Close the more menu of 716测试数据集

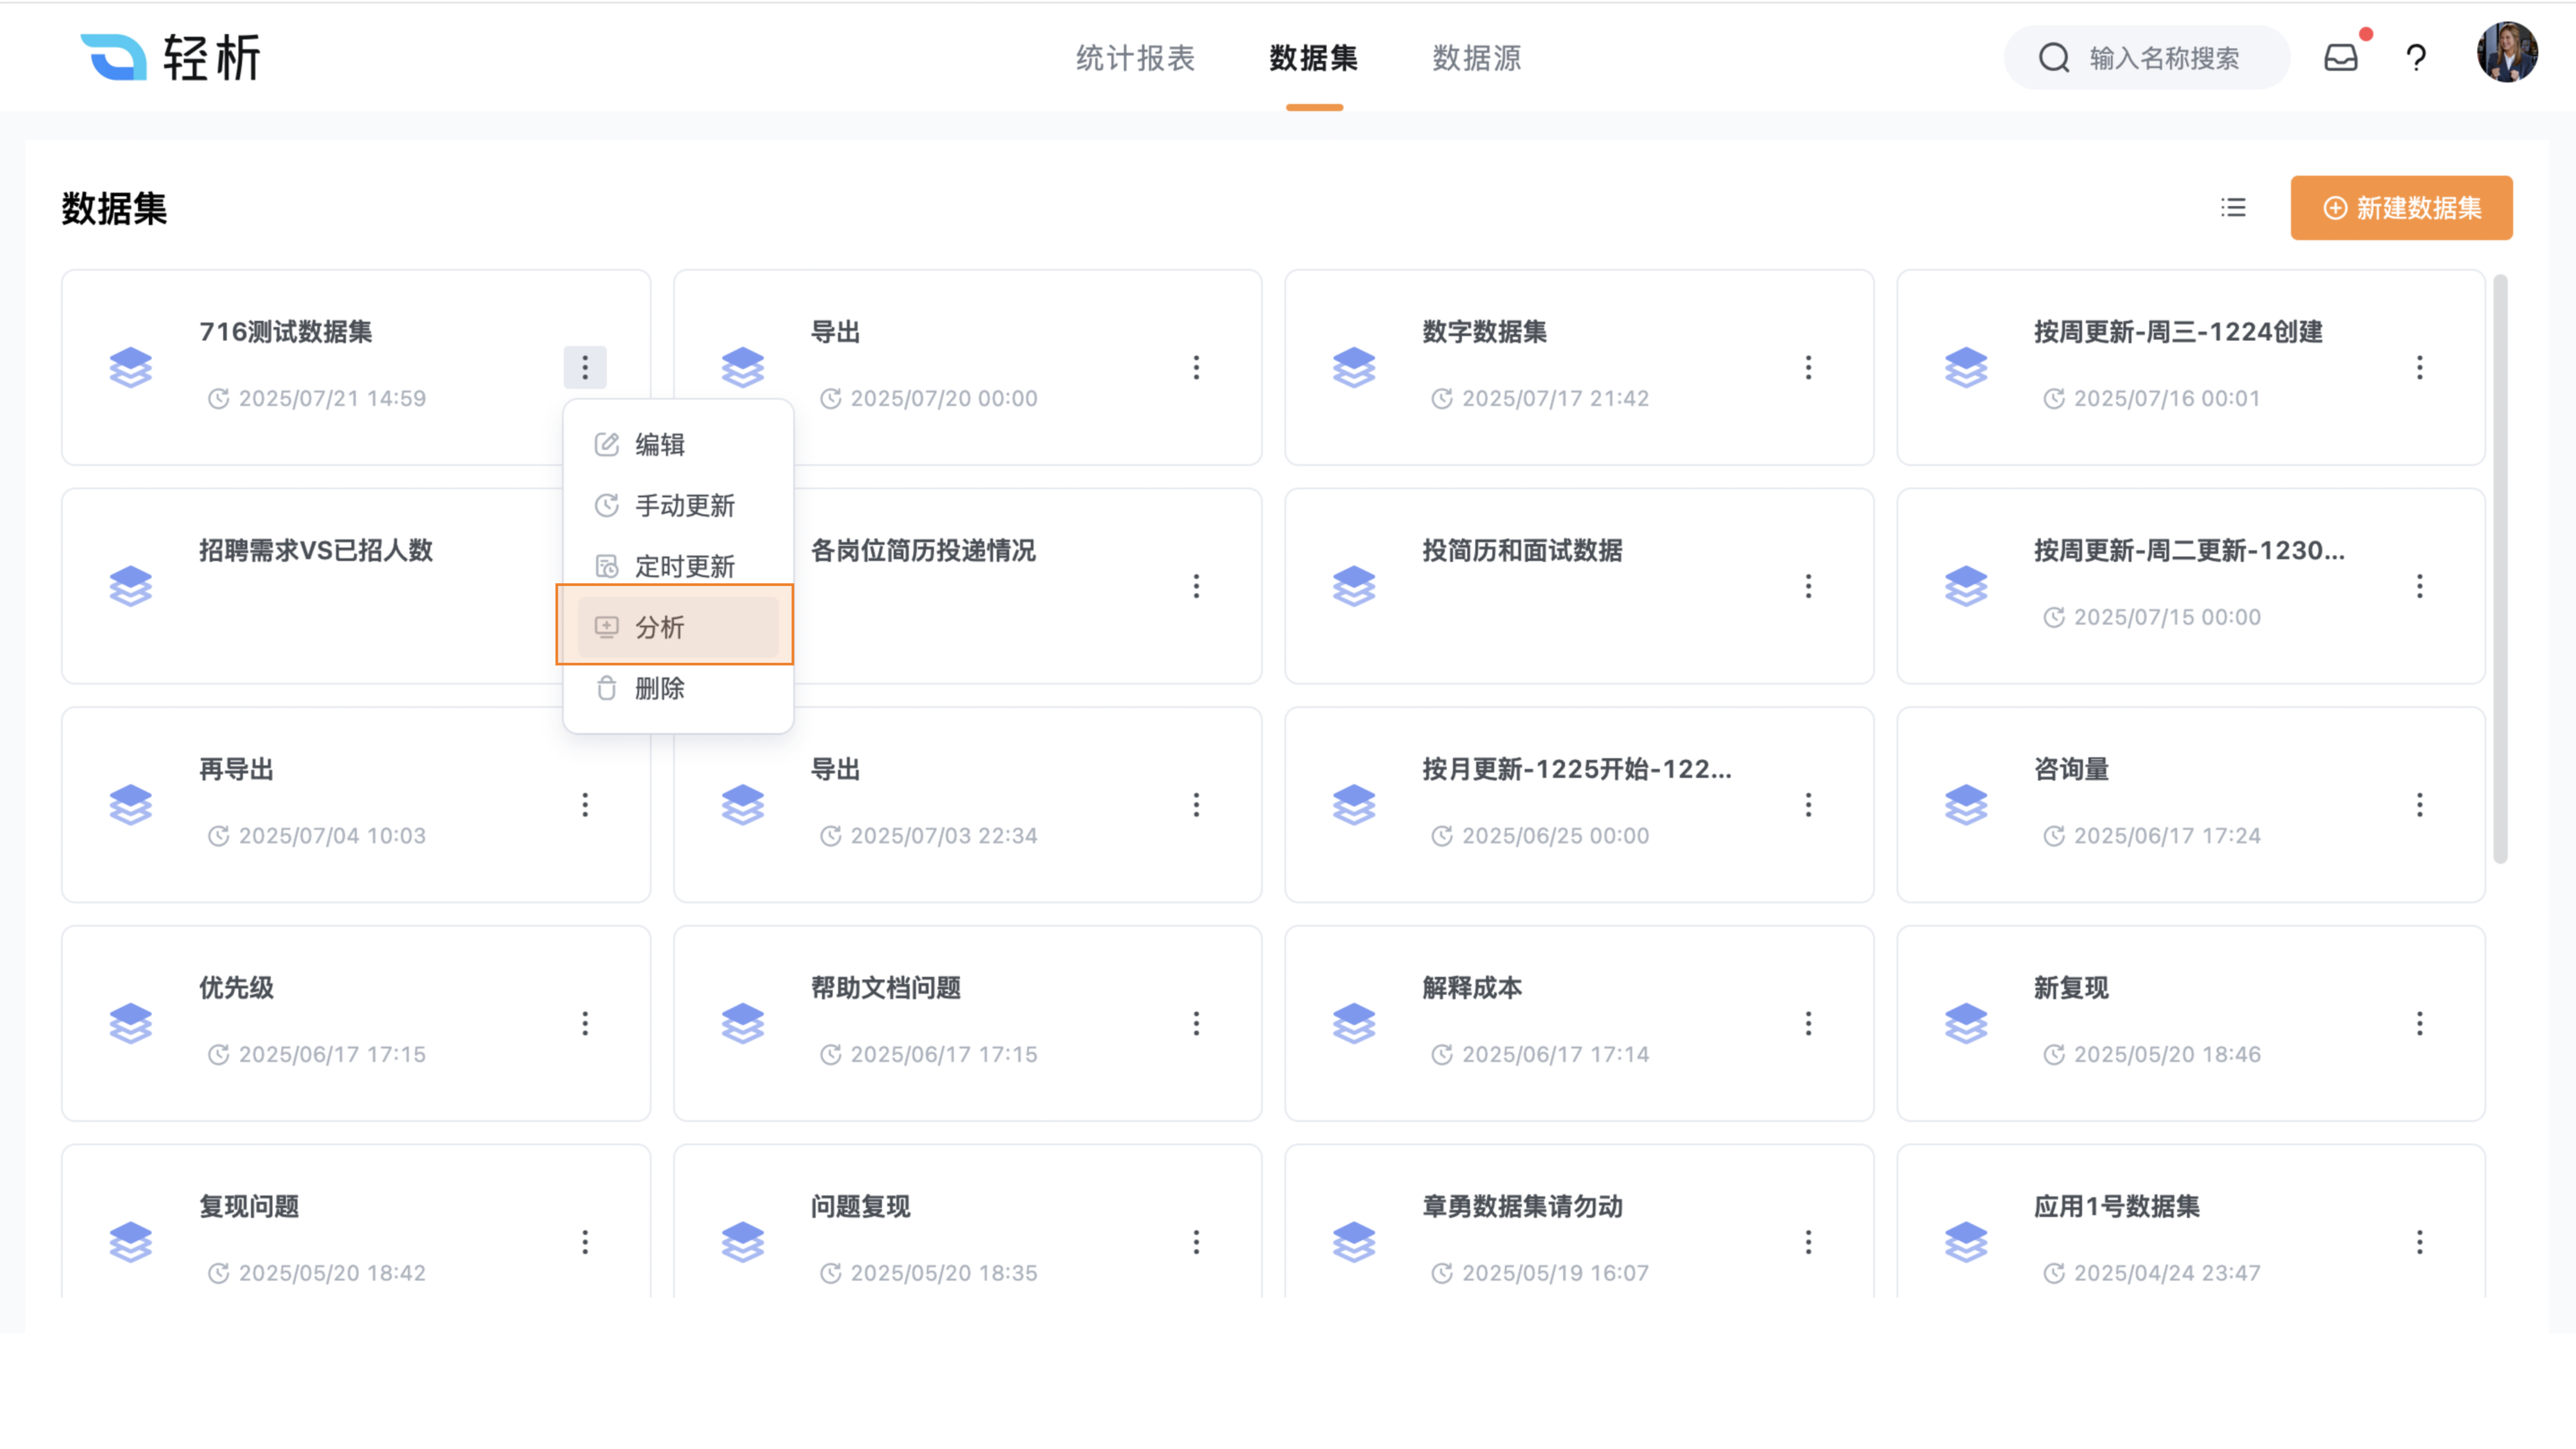(x=585, y=367)
